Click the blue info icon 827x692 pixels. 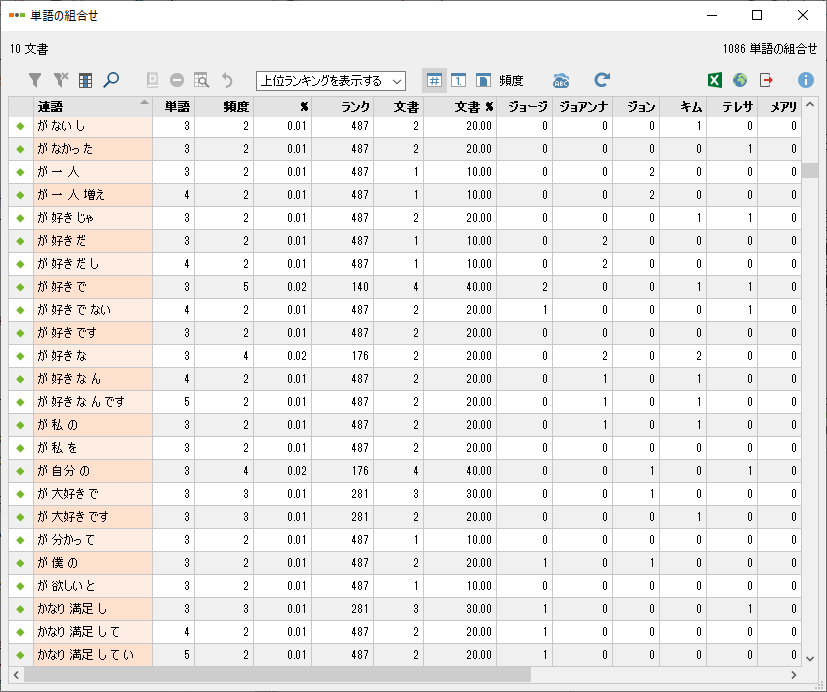coord(805,80)
